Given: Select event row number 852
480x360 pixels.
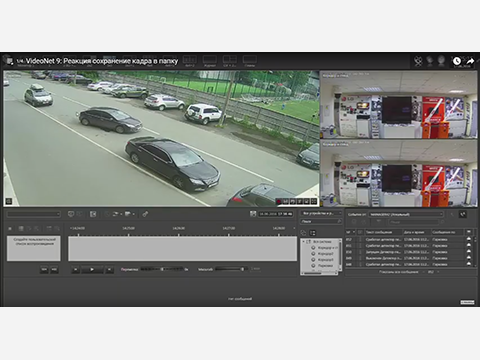Looking at the screenshot, I should click(x=409, y=239).
